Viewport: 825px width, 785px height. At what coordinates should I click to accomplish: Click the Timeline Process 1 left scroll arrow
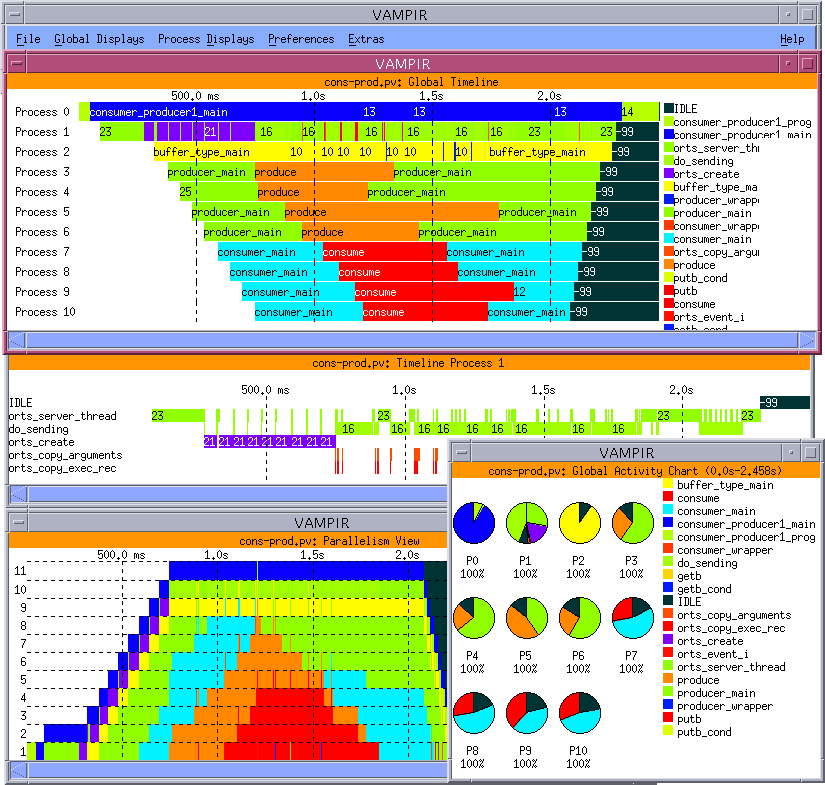coord(19,494)
